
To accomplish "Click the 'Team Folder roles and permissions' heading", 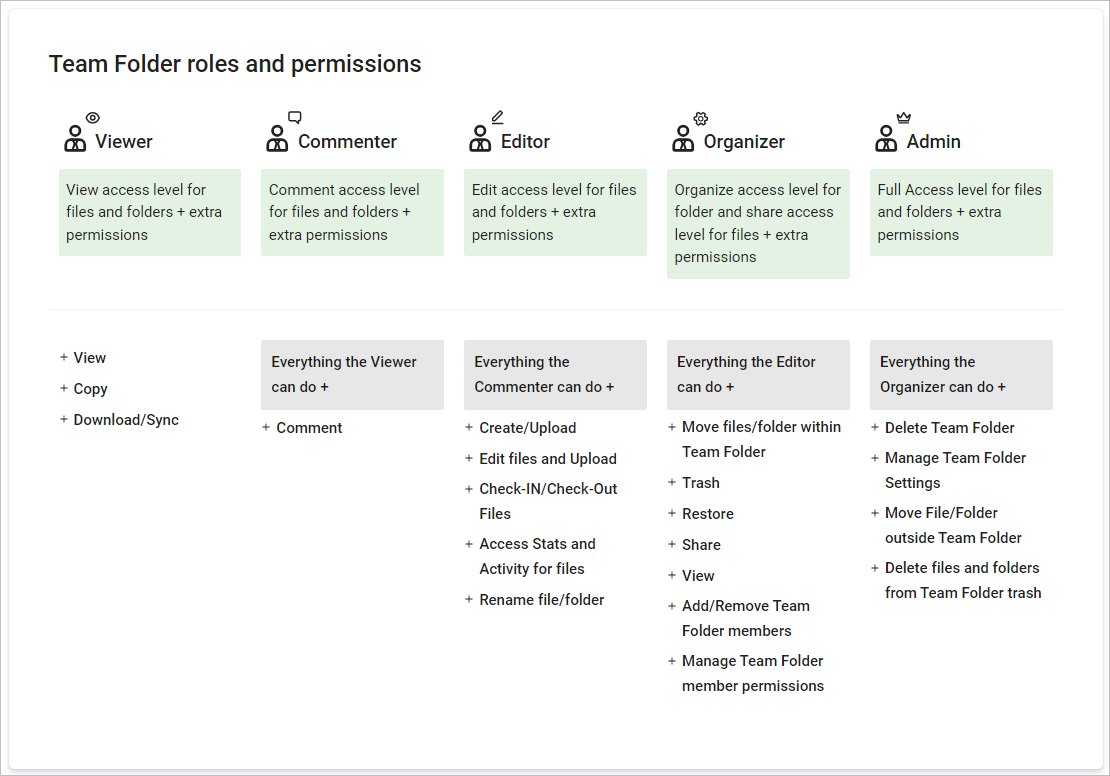I will (235, 64).
